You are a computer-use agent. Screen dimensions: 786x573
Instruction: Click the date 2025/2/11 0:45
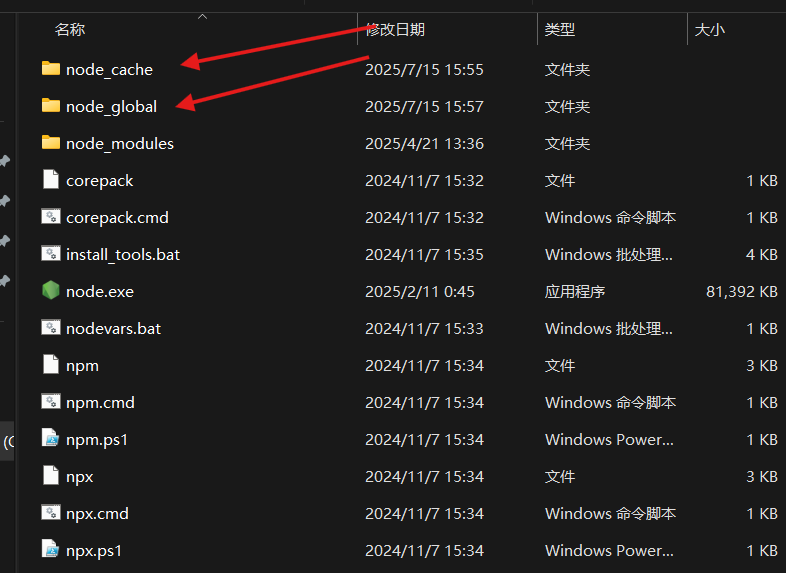click(x=420, y=291)
